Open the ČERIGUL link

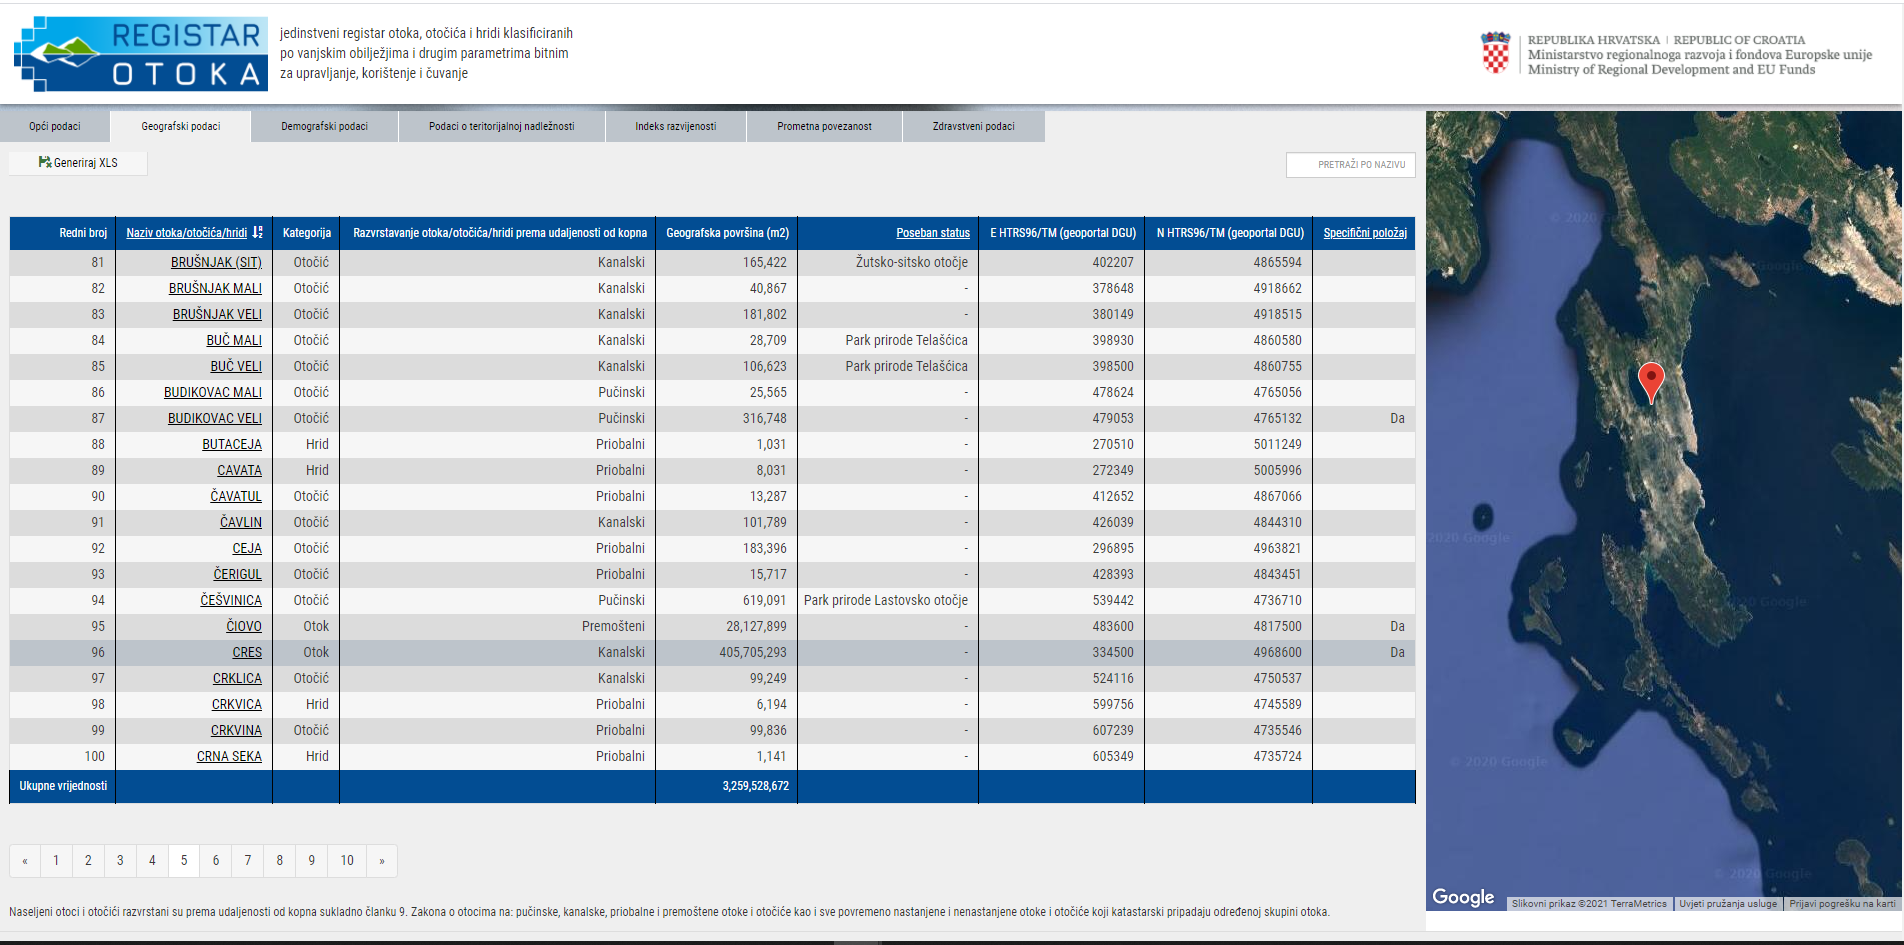pyautogui.click(x=237, y=574)
